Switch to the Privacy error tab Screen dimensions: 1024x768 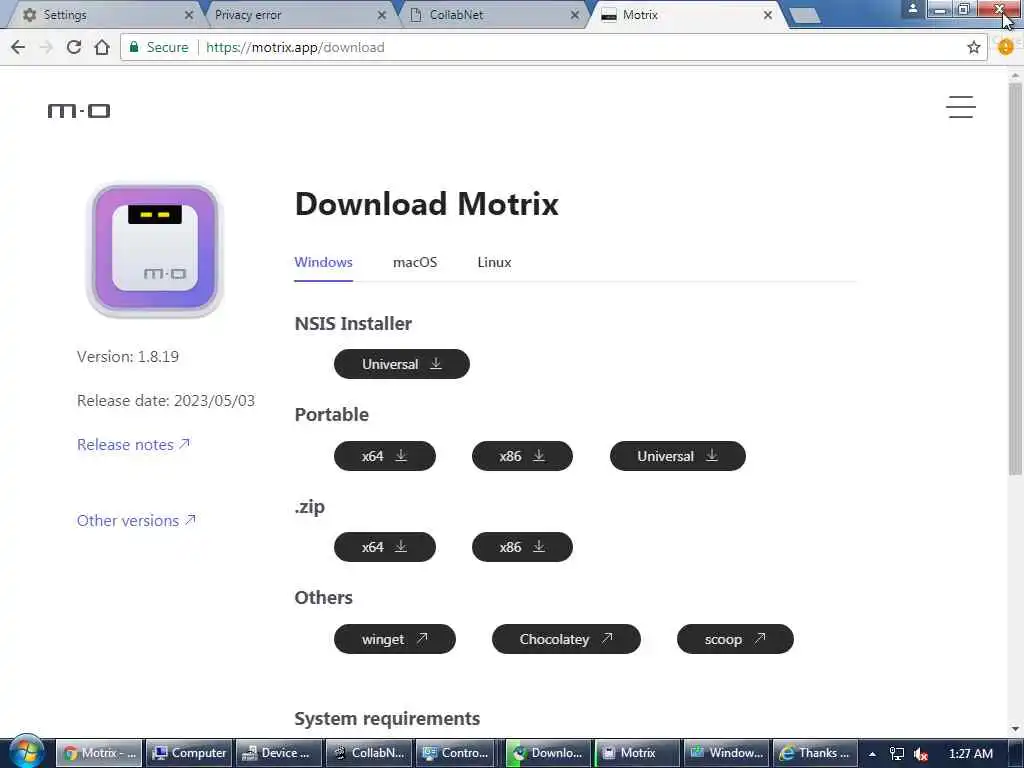(x=297, y=14)
